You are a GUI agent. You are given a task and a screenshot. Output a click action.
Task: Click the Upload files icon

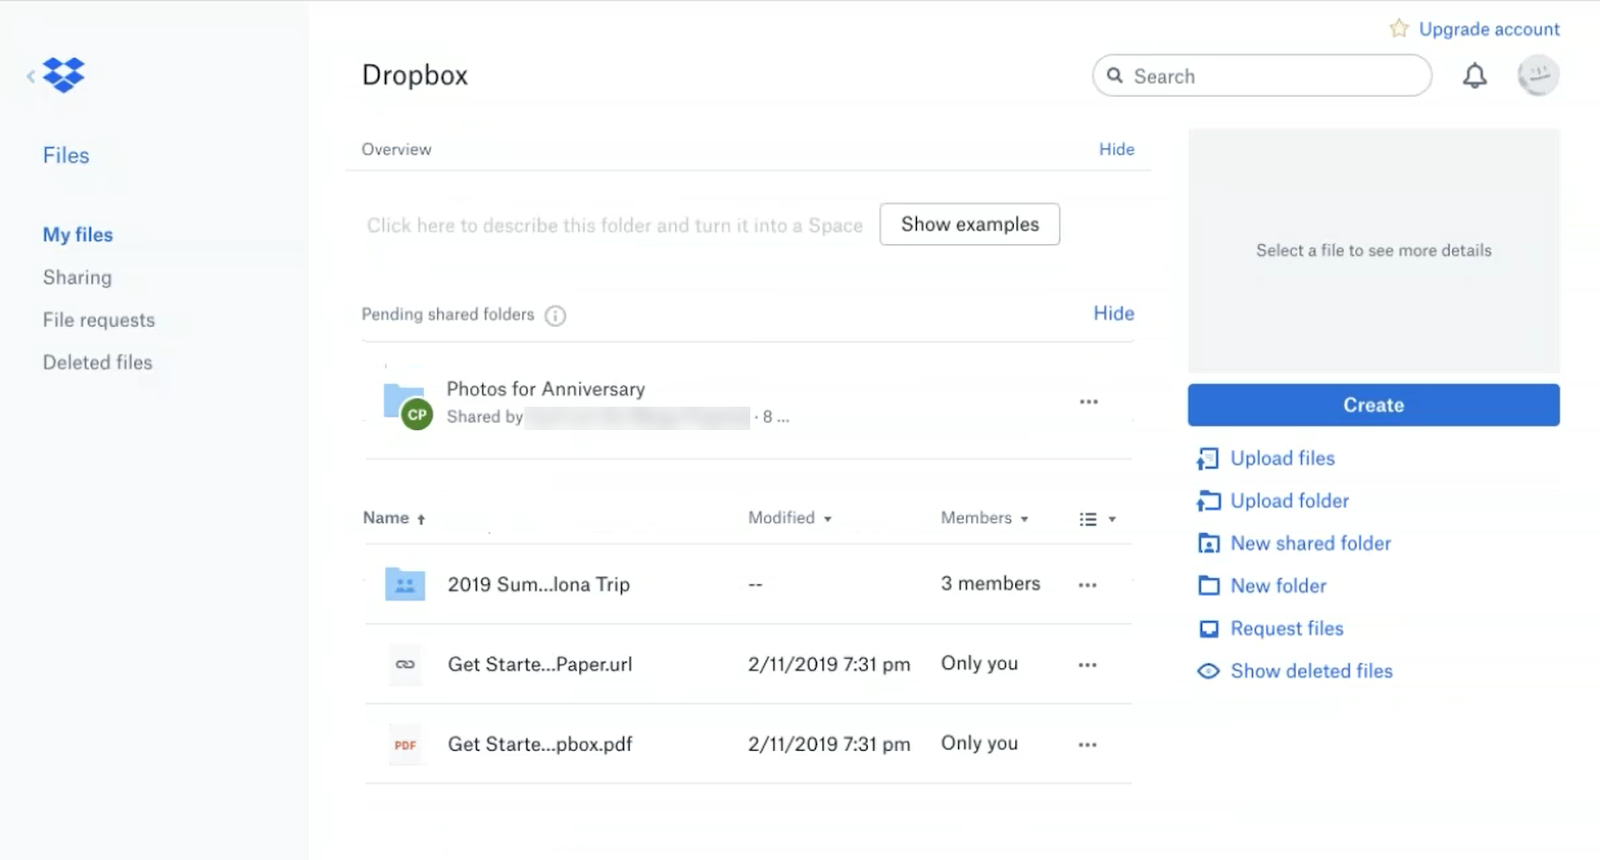pyautogui.click(x=1208, y=459)
